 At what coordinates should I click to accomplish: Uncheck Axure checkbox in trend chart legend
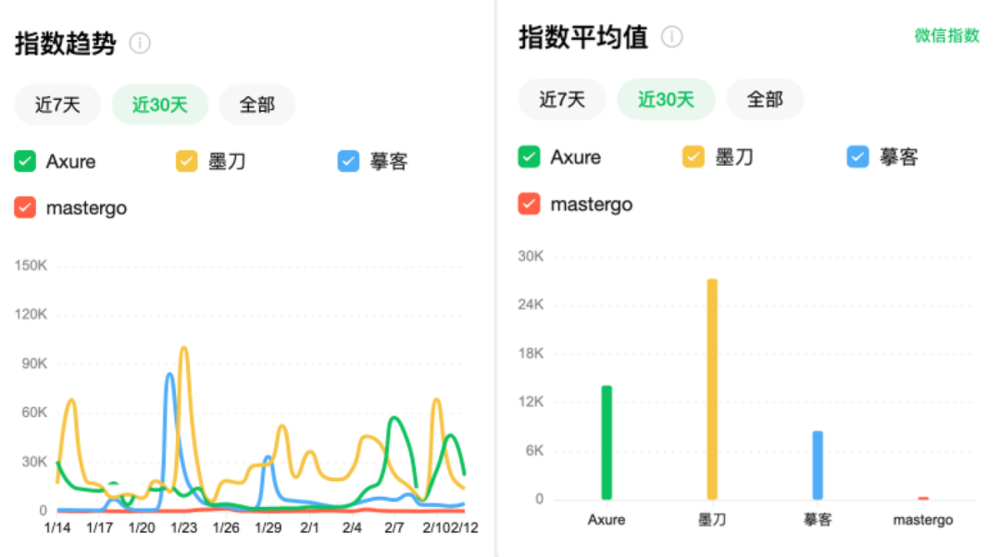(x=26, y=161)
